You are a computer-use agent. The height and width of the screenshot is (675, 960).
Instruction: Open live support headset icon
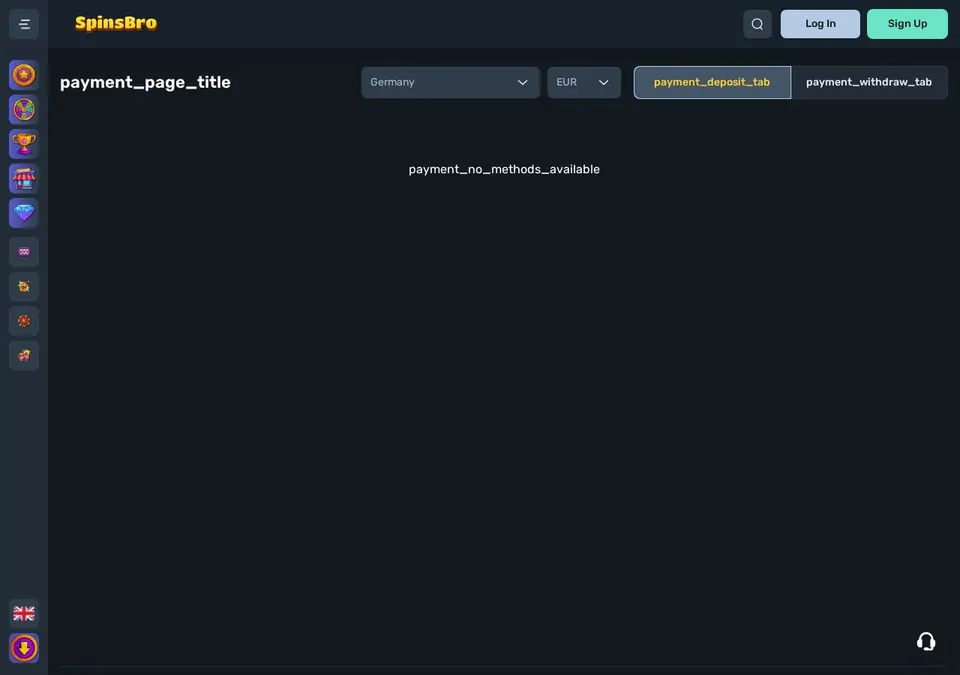tap(926, 641)
